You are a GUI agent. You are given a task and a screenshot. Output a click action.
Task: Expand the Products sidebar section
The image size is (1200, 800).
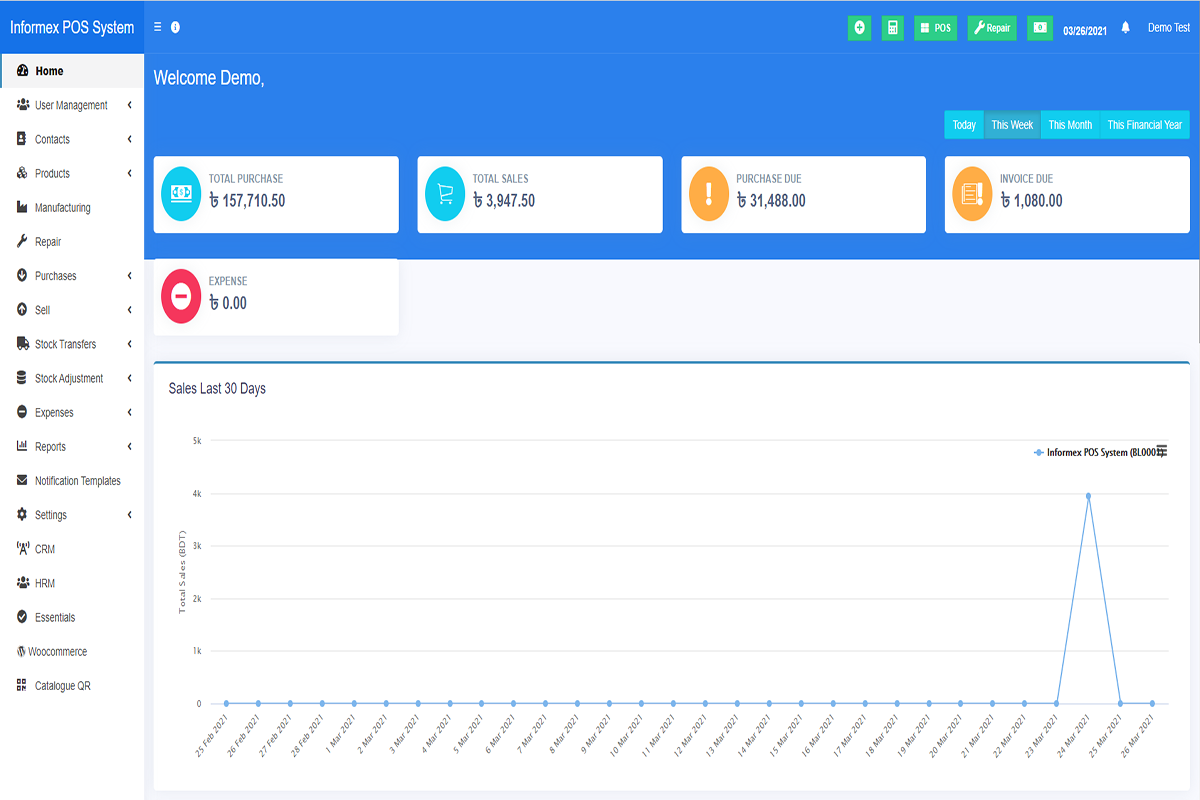tap(52, 174)
